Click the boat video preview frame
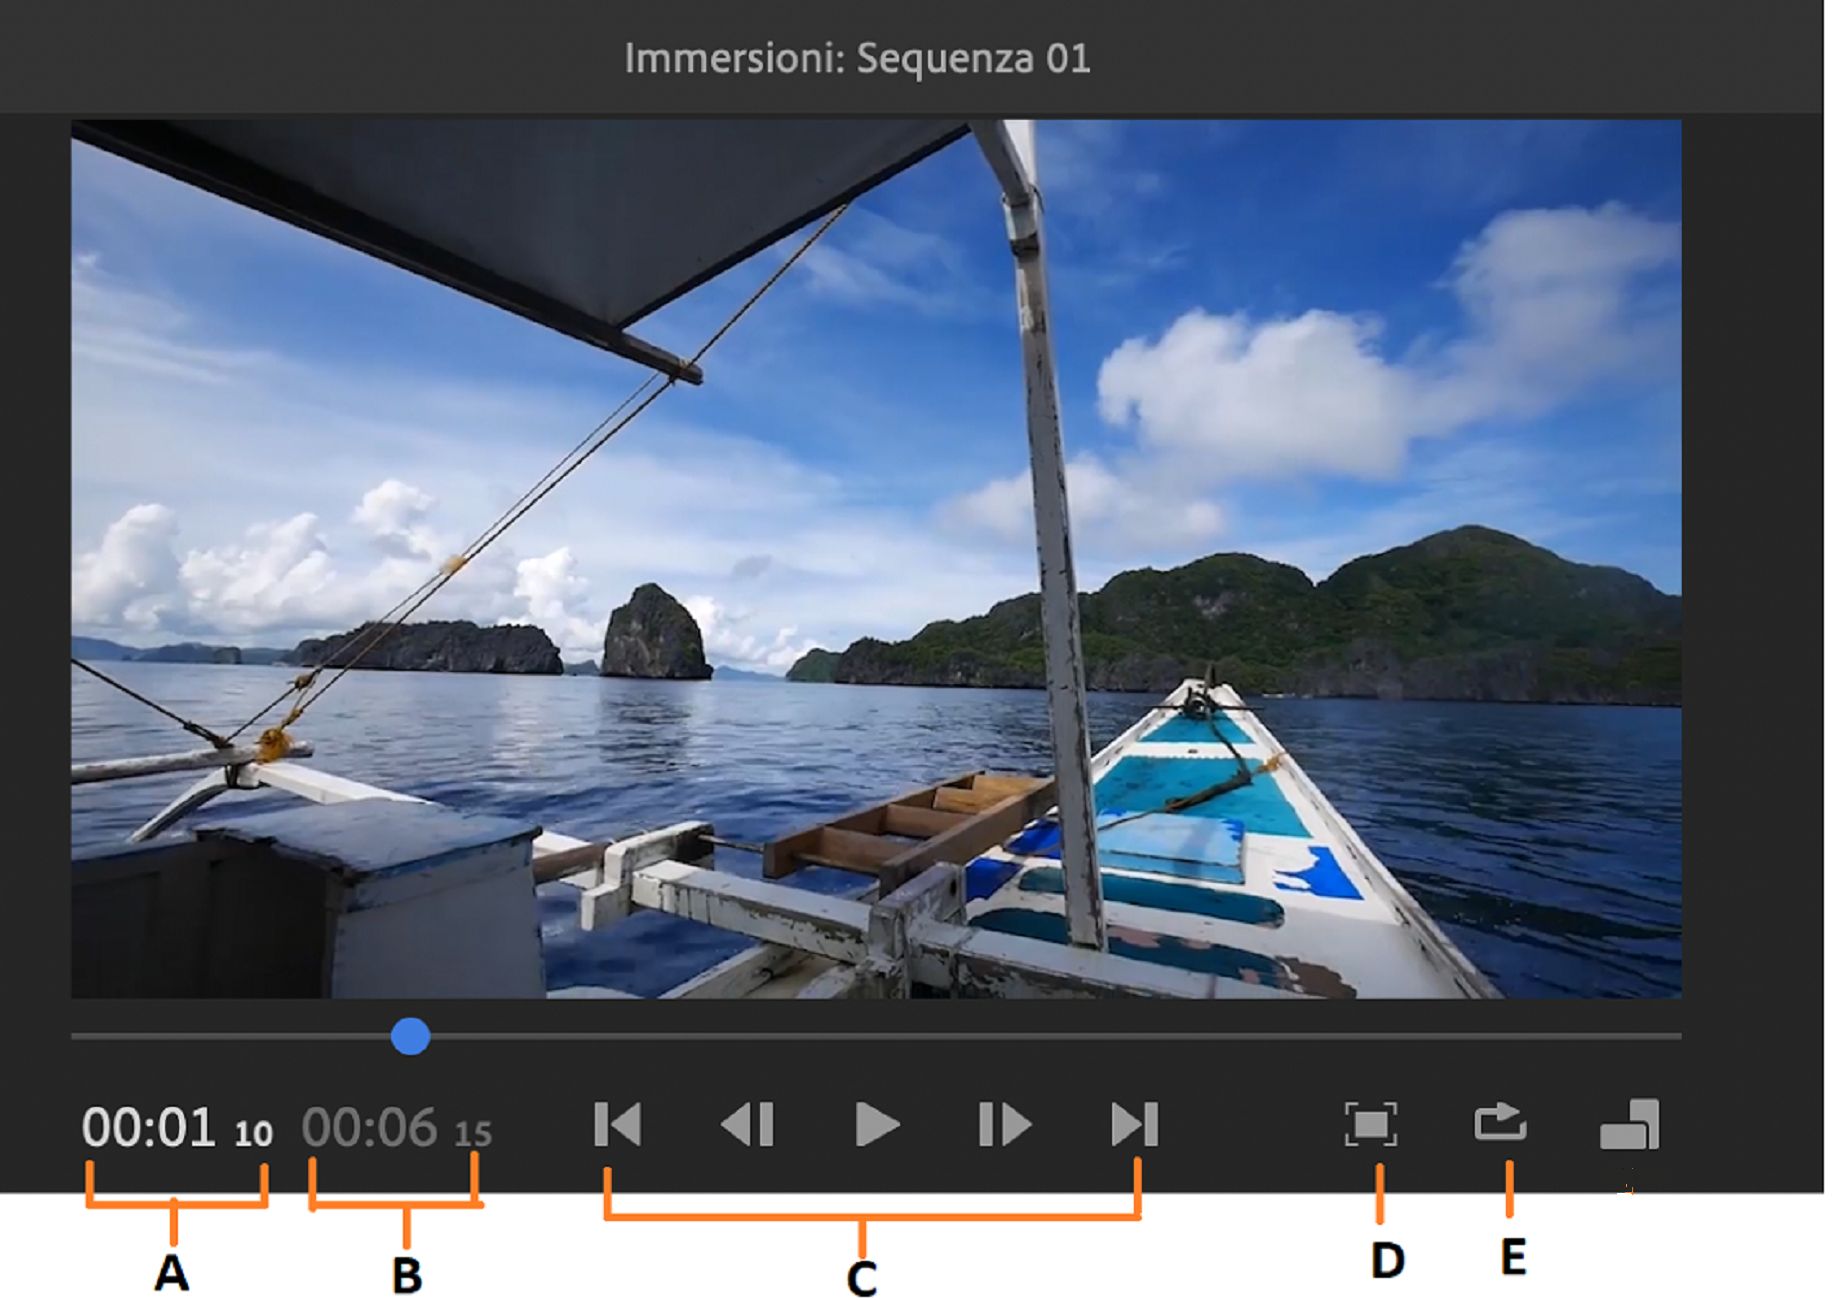The width and height of the screenshot is (1840, 1300). (876, 559)
